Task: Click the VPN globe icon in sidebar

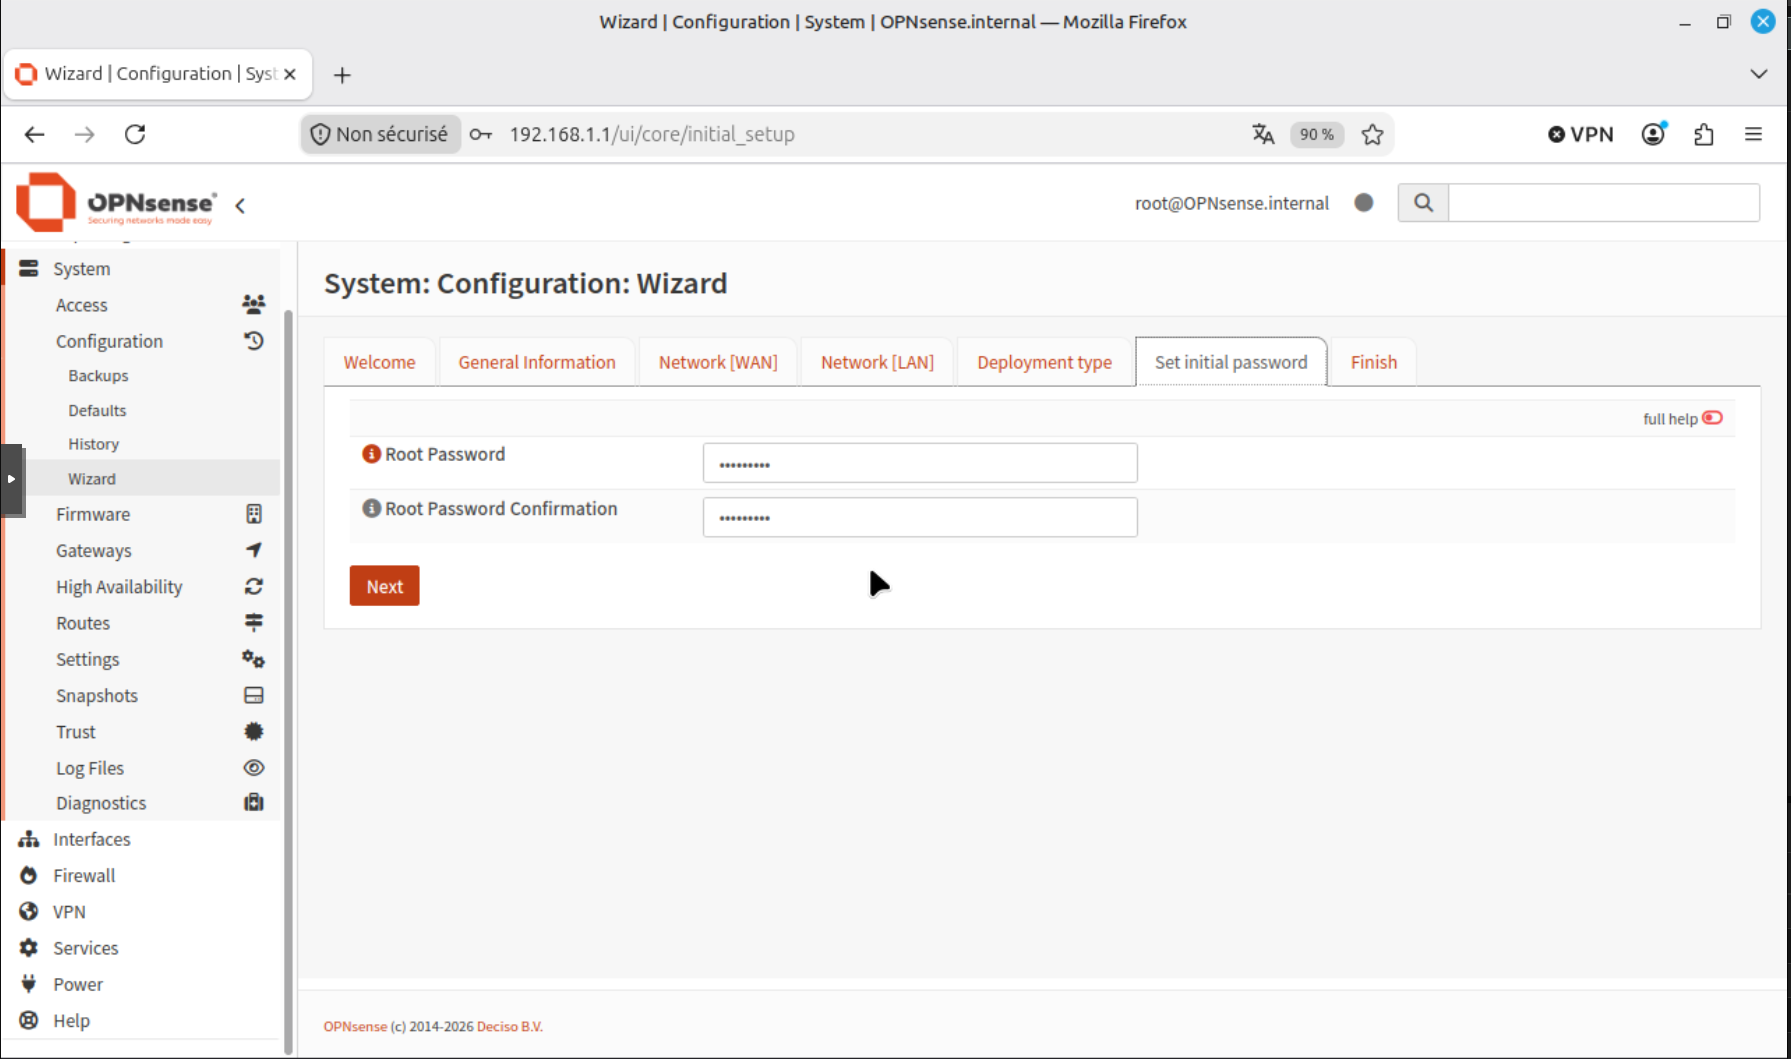Action: (x=29, y=912)
